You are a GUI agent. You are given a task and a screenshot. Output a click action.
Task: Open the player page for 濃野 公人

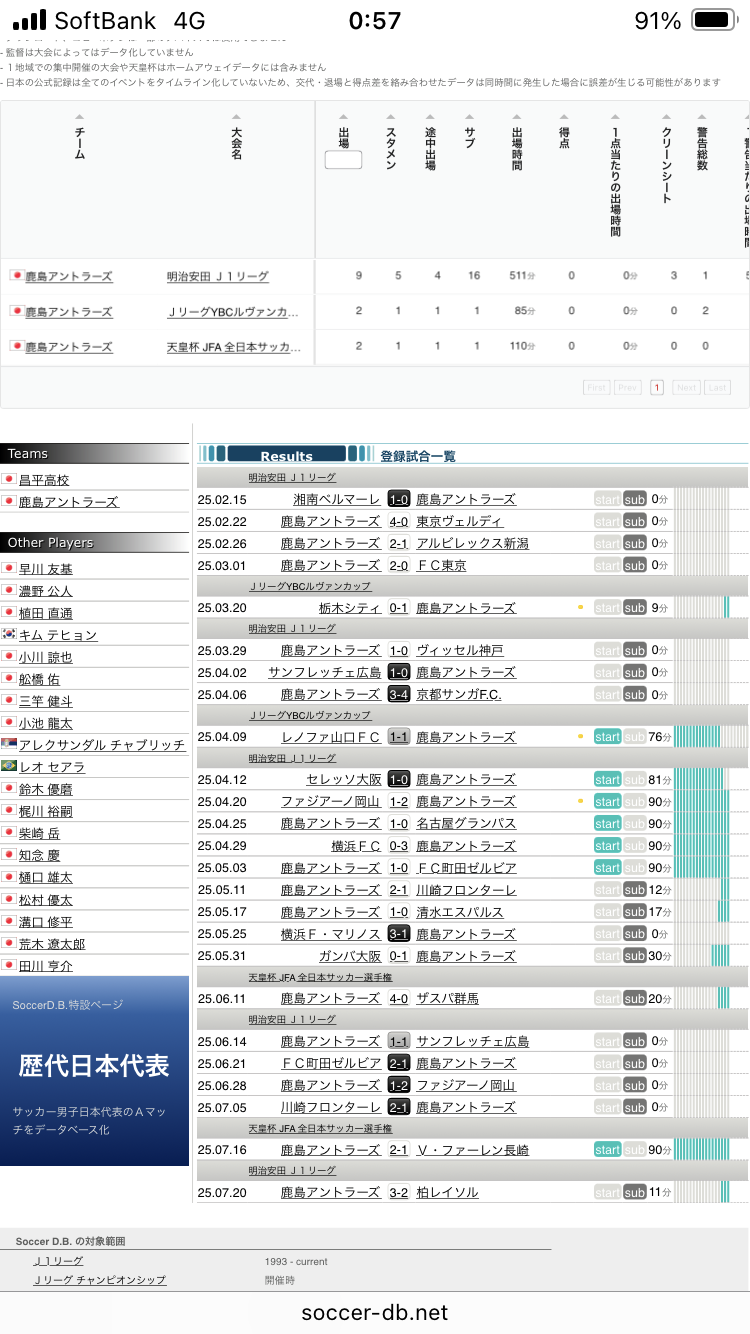click(46, 591)
